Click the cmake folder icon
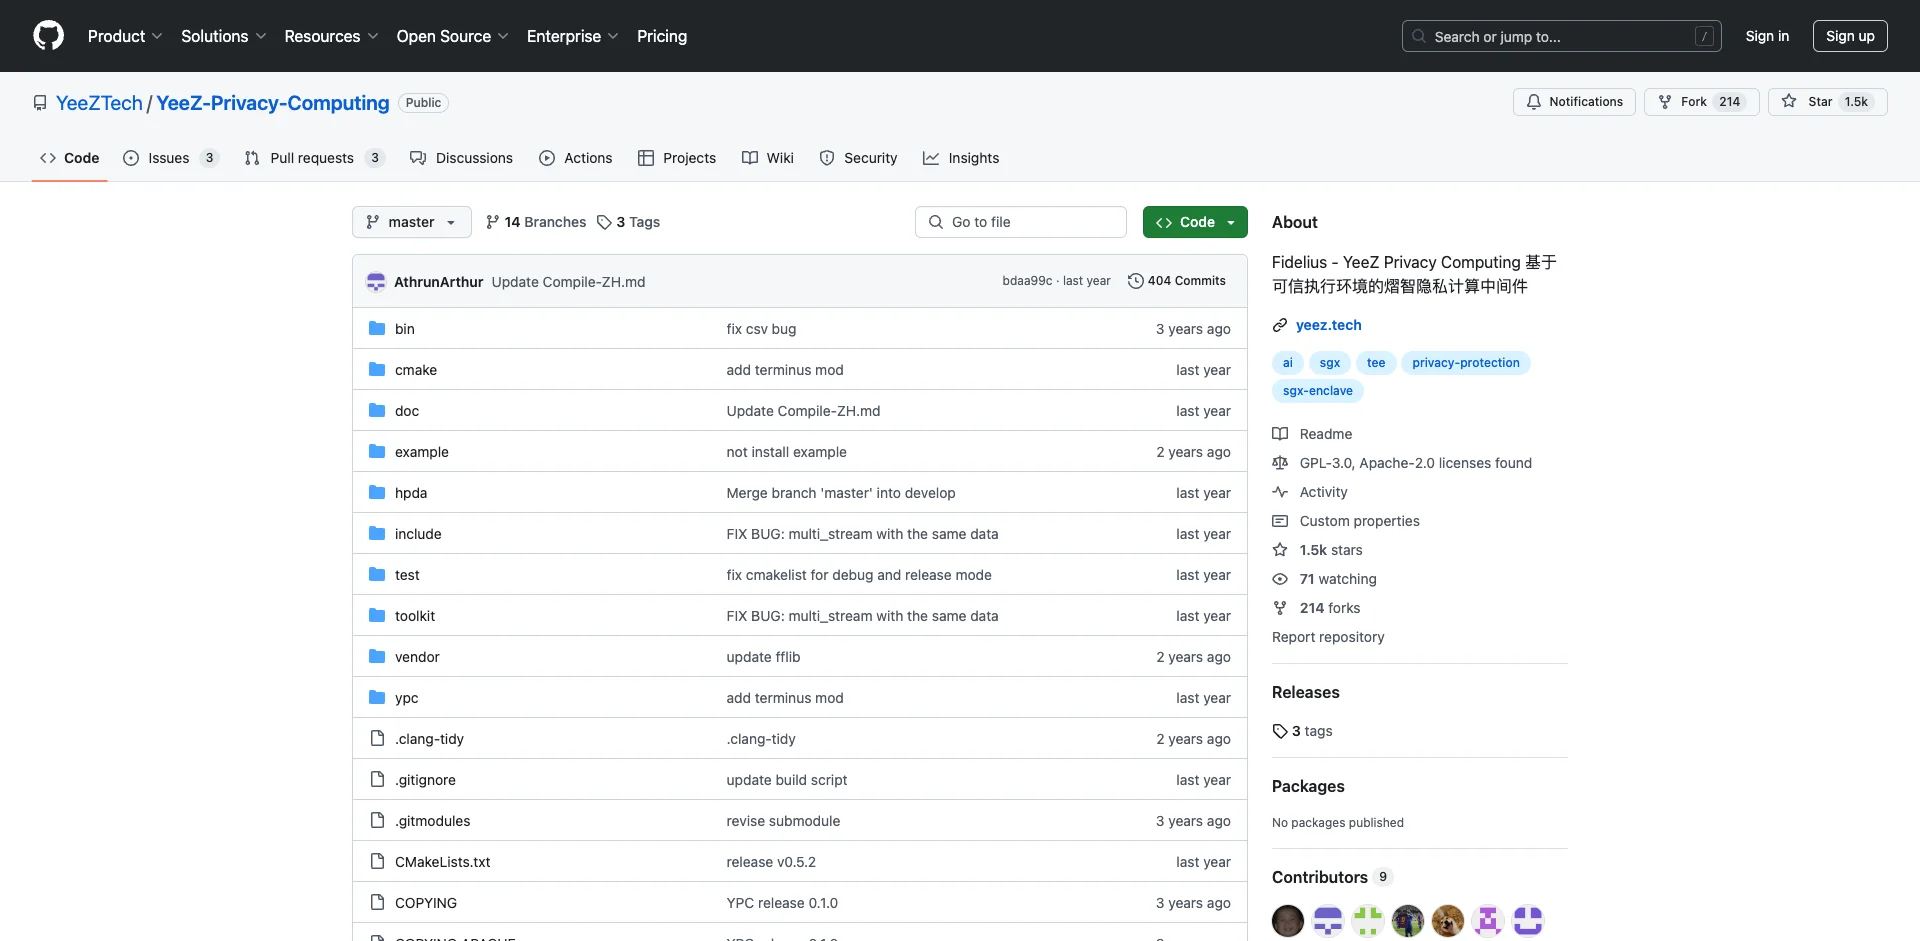The height and width of the screenshot is (941, 1920). 377,369
